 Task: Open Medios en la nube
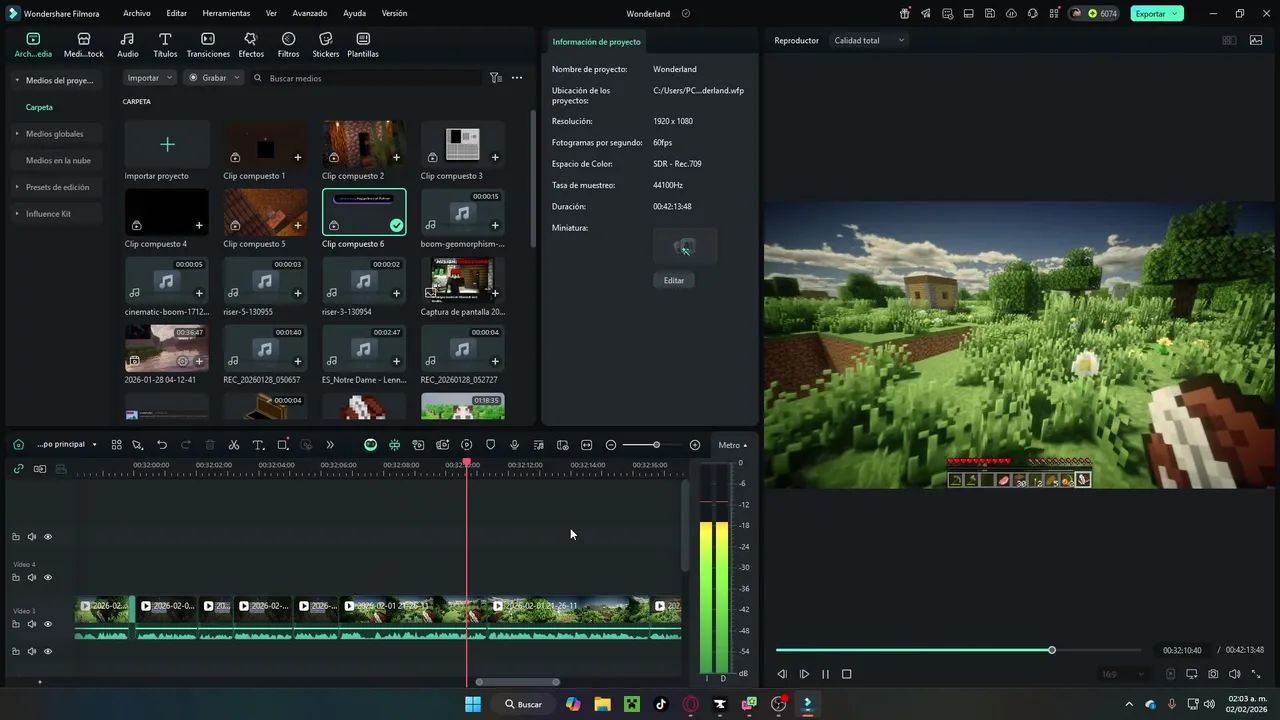click(x=58, y=160)
